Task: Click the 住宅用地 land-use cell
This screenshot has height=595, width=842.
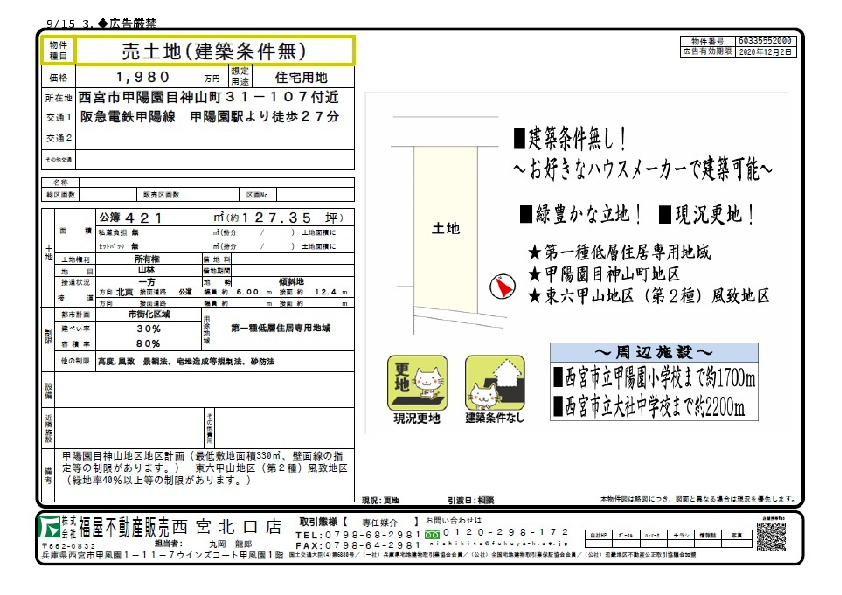Action: [x=302, y=77]
